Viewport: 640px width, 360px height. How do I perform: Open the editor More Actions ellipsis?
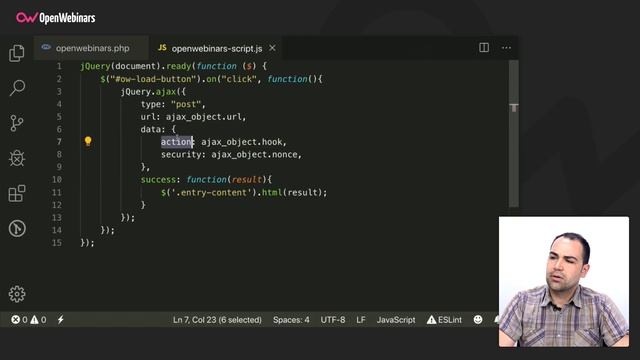[506, 48]
